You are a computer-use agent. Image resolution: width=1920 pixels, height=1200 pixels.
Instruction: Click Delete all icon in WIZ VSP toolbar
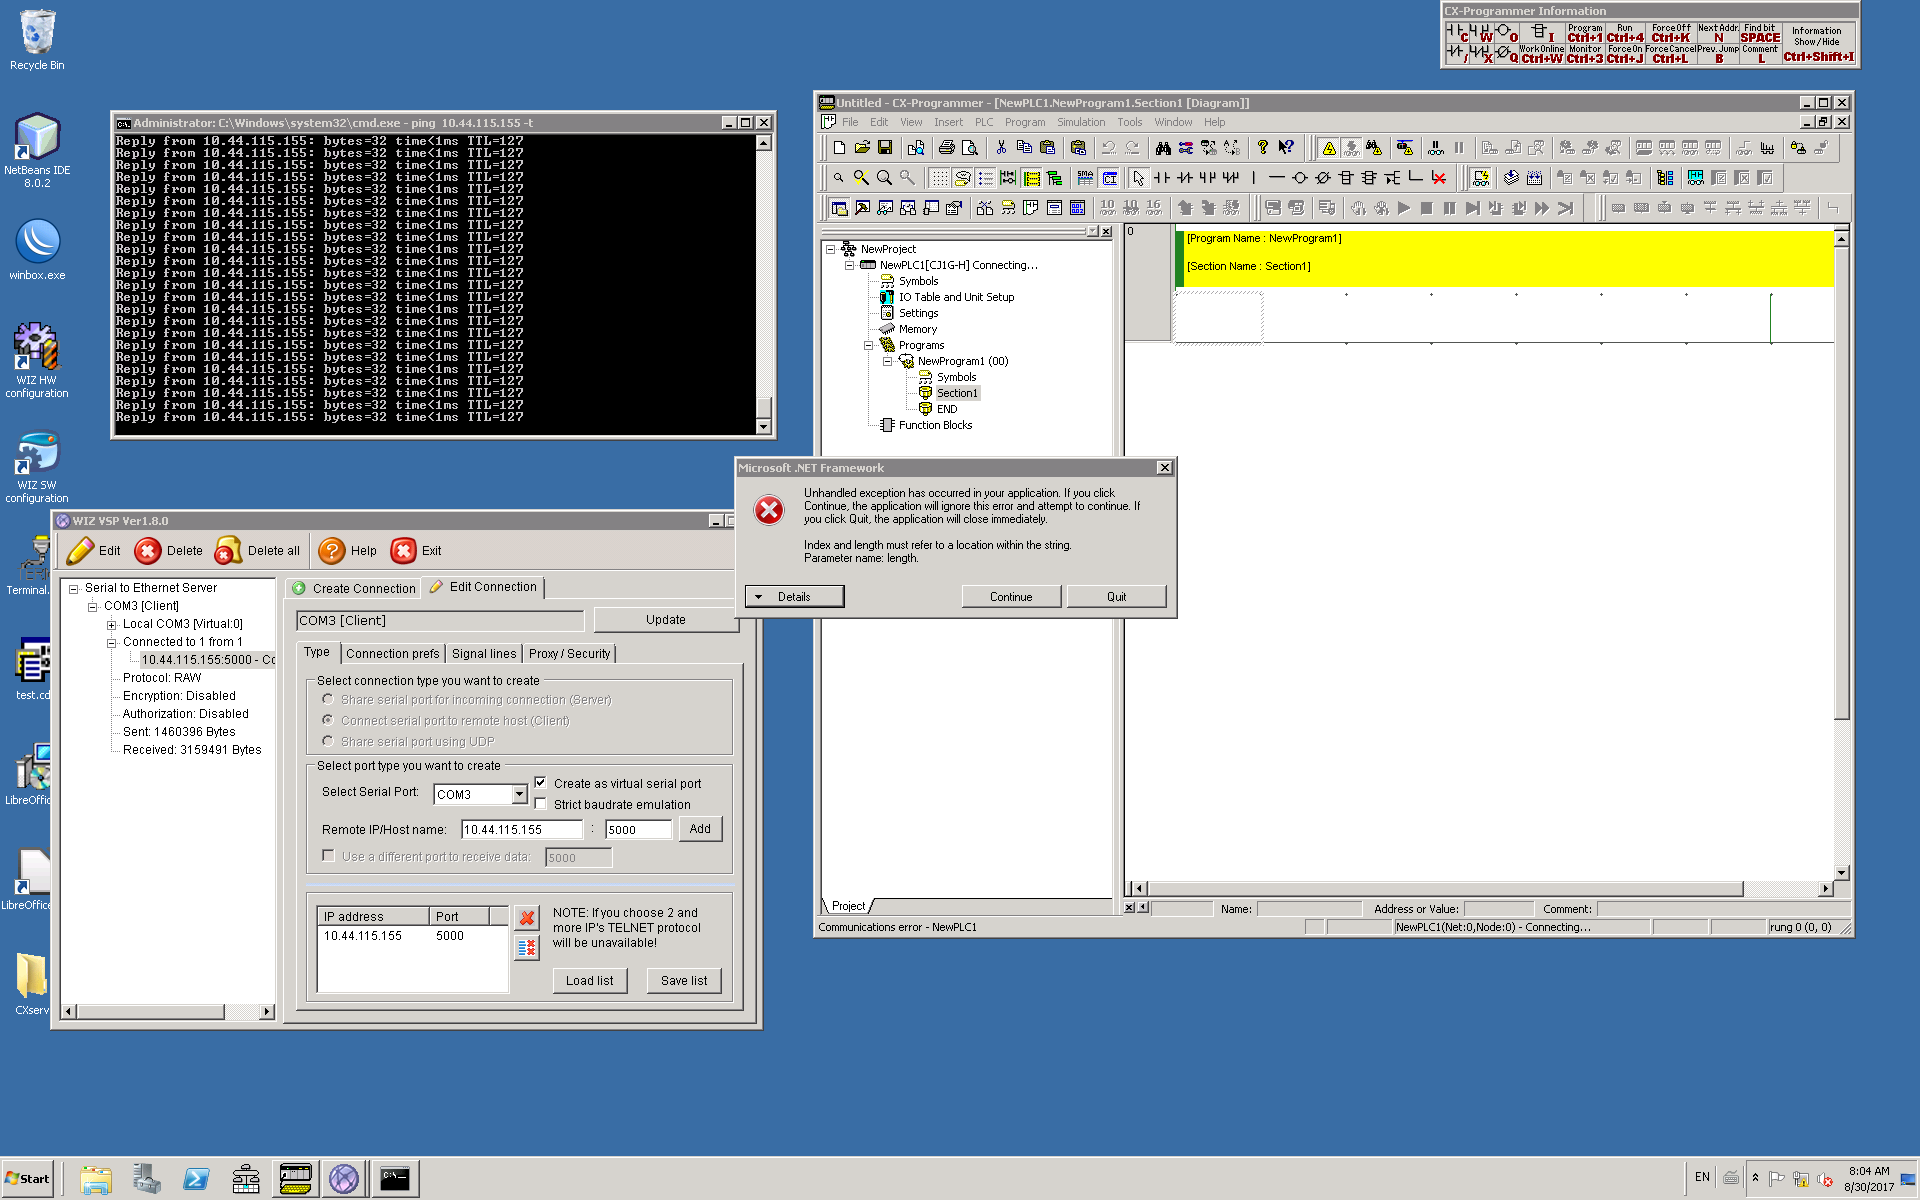coord(229,551)
